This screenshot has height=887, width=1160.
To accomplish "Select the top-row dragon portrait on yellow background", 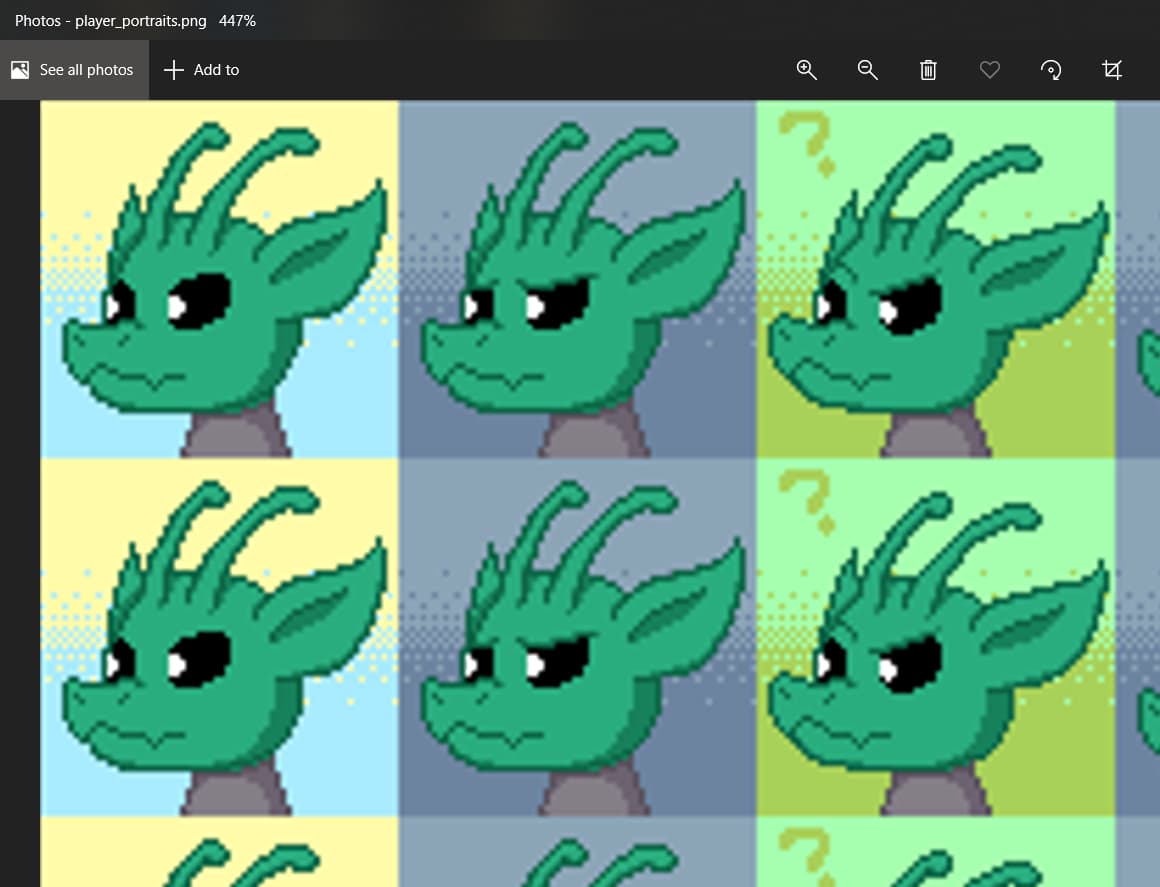I will click(x=220, y=280).
